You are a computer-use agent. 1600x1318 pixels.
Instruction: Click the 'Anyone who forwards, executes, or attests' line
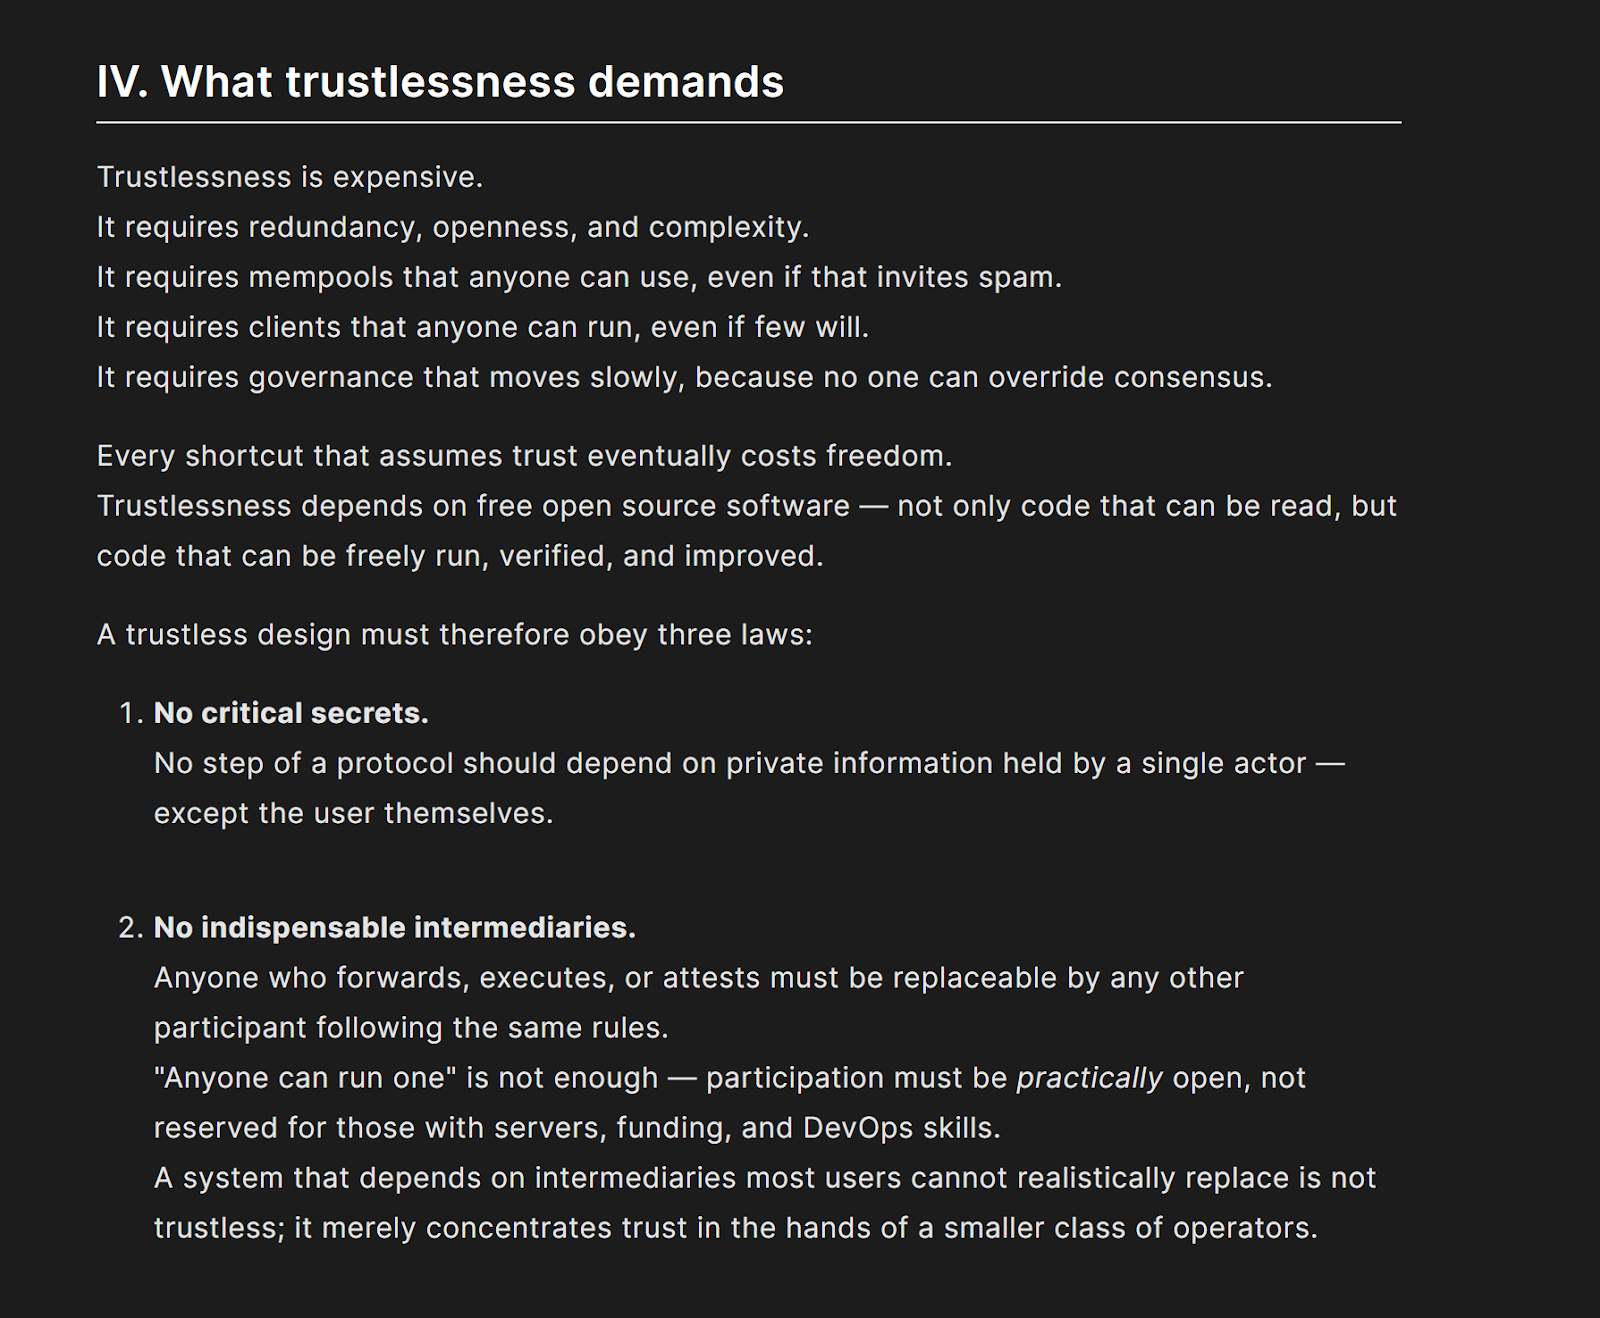(x=698, y=978)
